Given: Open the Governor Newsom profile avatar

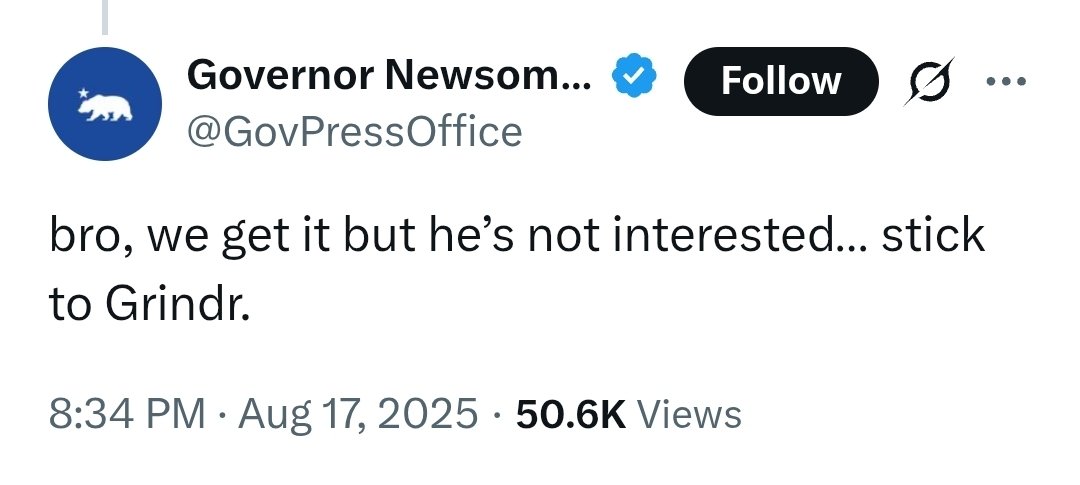Looking at the screenshot, I should tap(105, 104).
